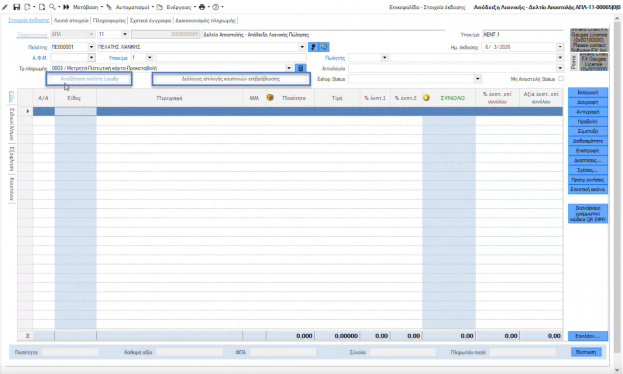Click the Αντιγραφή button
Viewport: 623px width, 374px height.
588,112
